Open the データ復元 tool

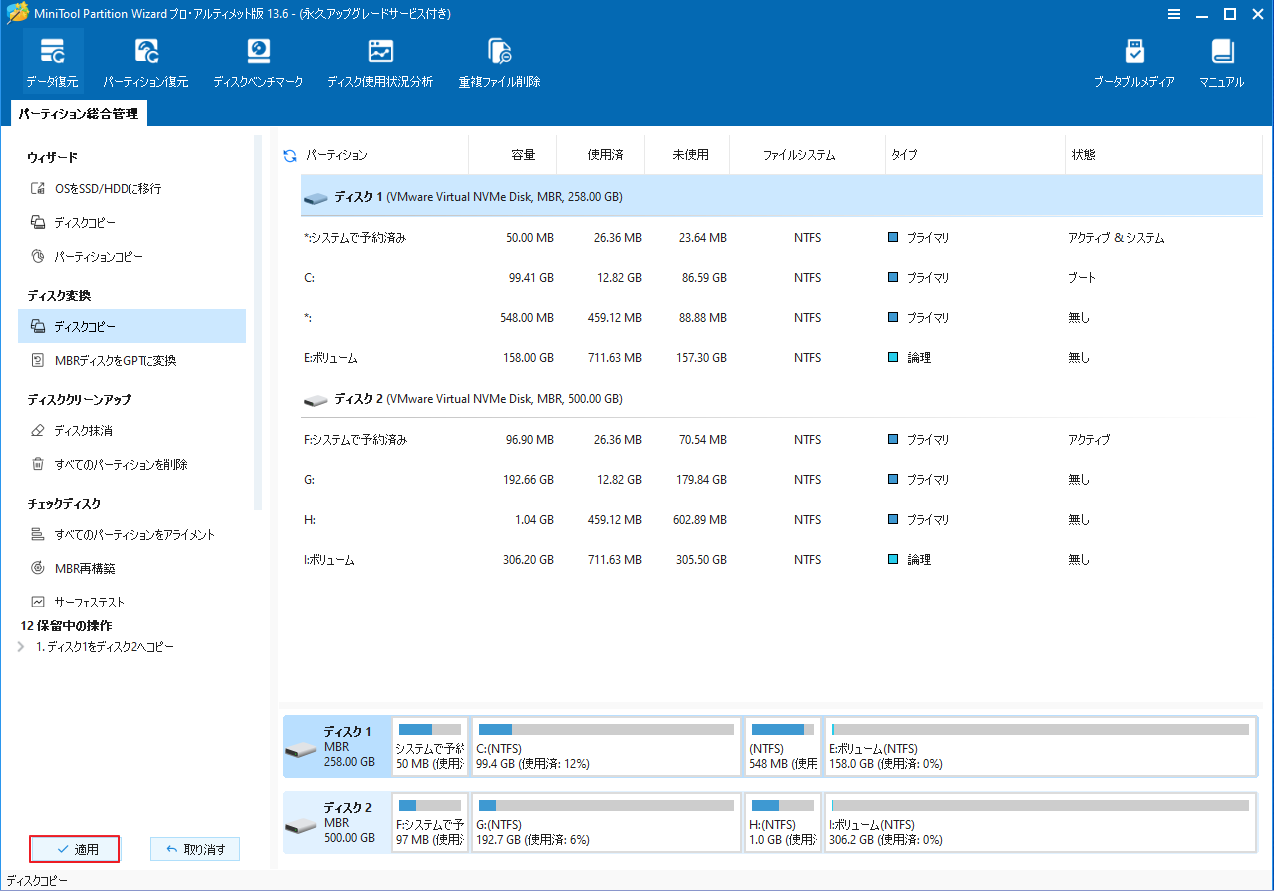(52, 62)
